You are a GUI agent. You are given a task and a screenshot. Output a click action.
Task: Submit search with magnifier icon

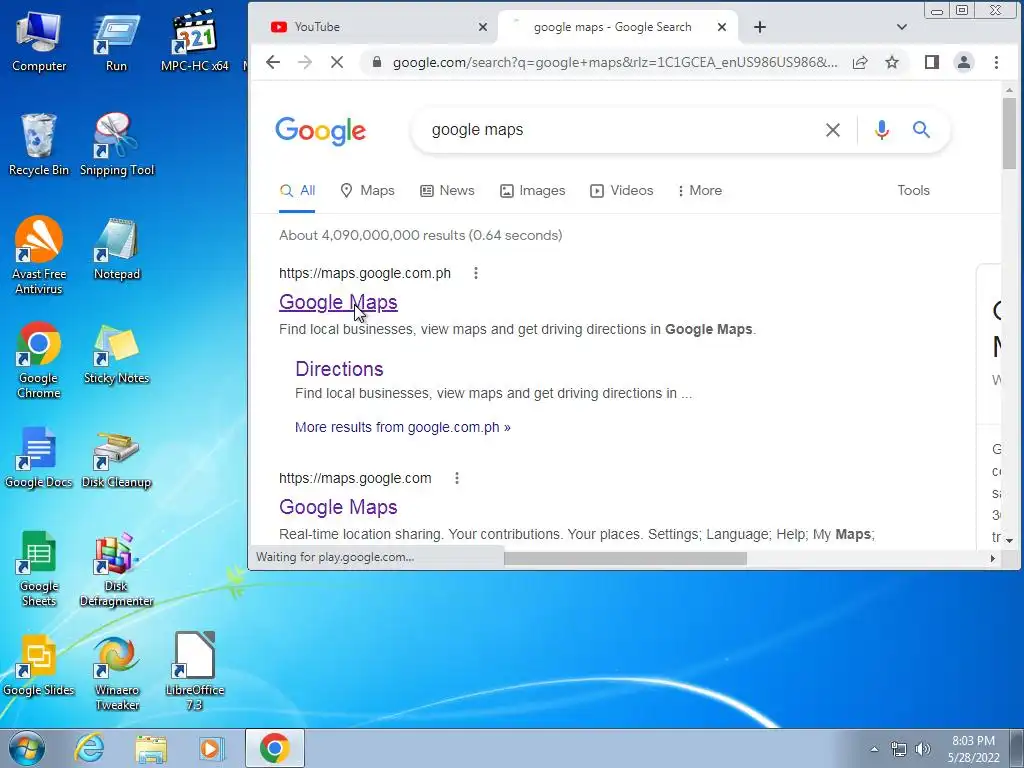(x=921, y=129)
